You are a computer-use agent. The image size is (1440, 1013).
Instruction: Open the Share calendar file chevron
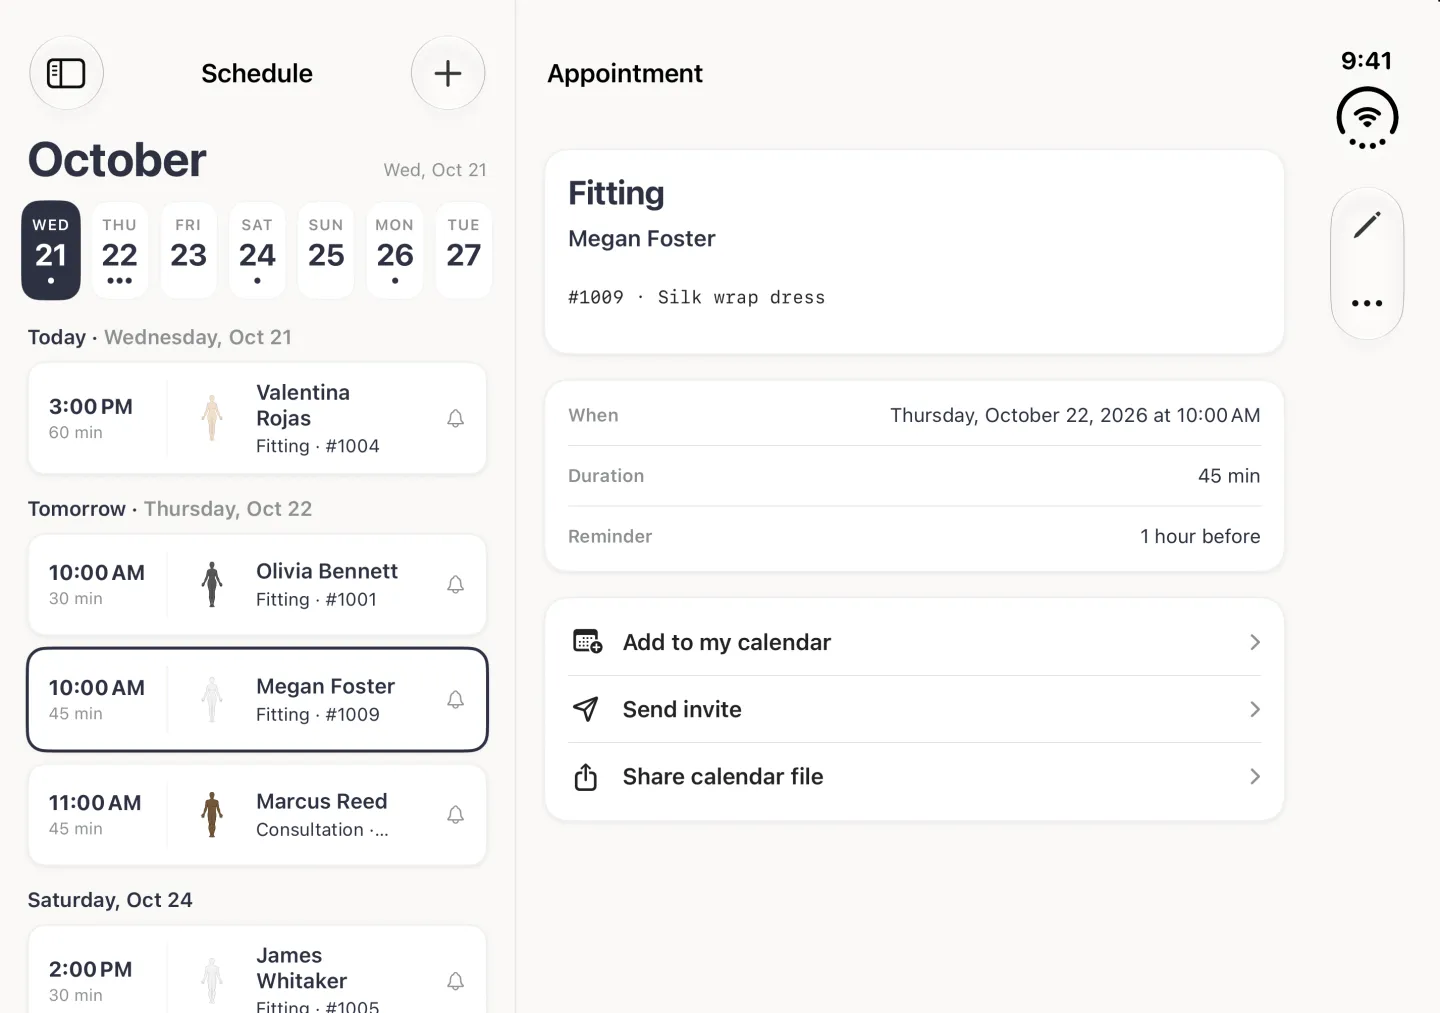[x=1255, y=776]
